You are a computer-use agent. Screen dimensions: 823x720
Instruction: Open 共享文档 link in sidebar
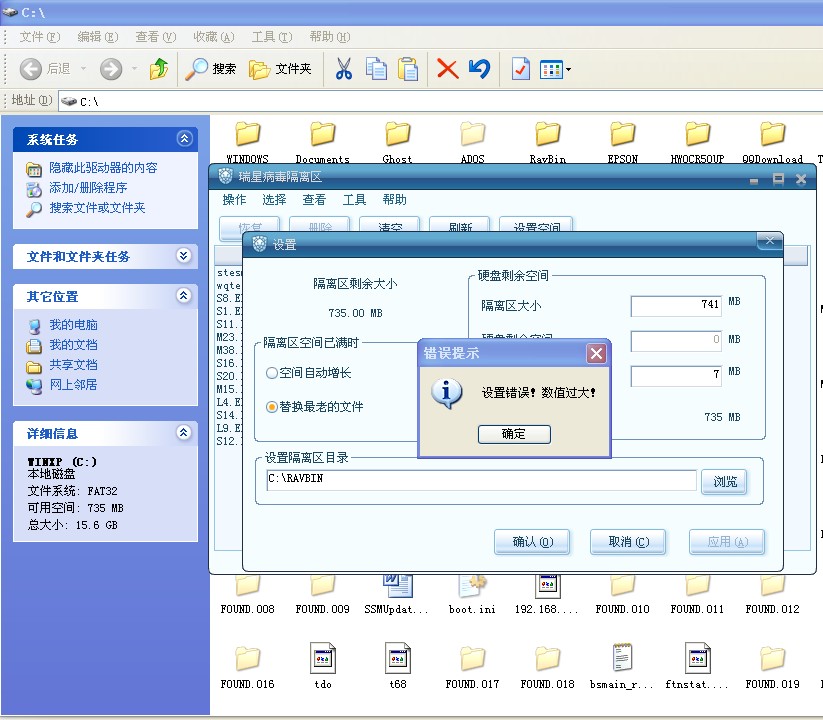pyautogui.click(x=73, y=365)
